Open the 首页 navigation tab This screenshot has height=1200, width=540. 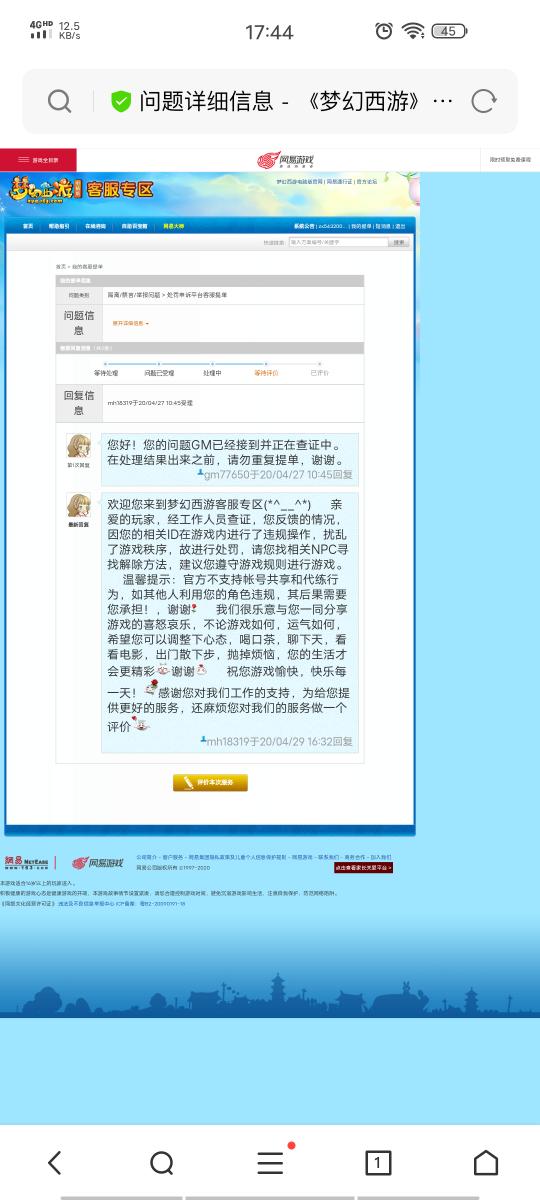[x=28, y=226]
